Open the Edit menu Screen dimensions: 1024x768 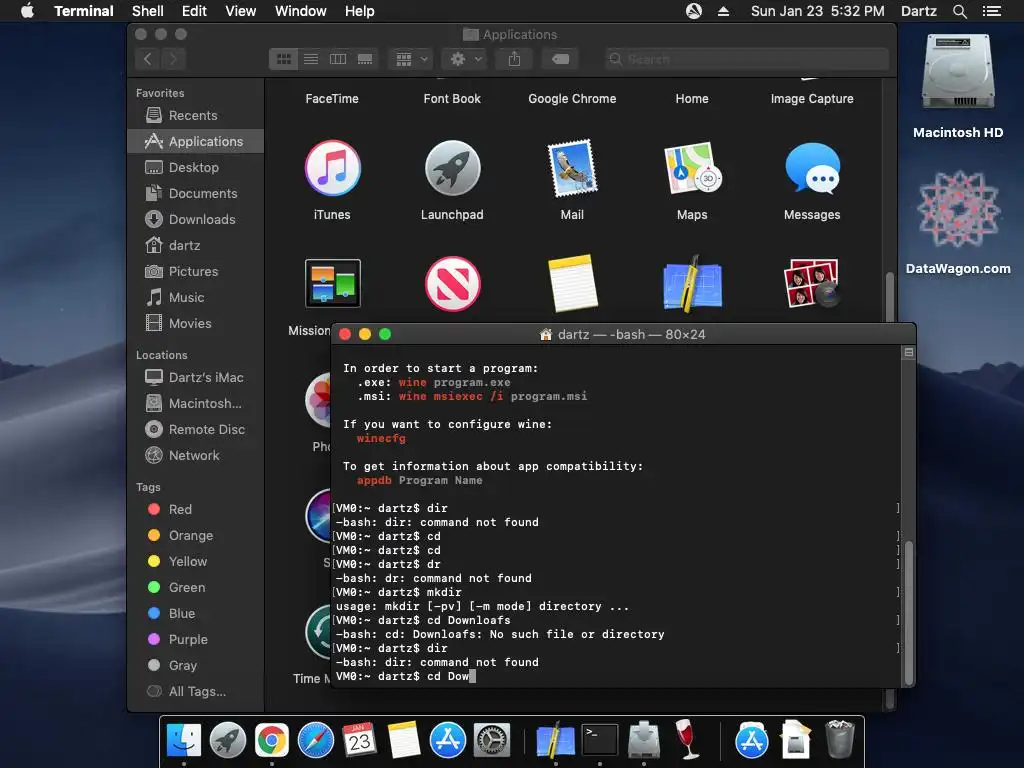coord(194,11)
